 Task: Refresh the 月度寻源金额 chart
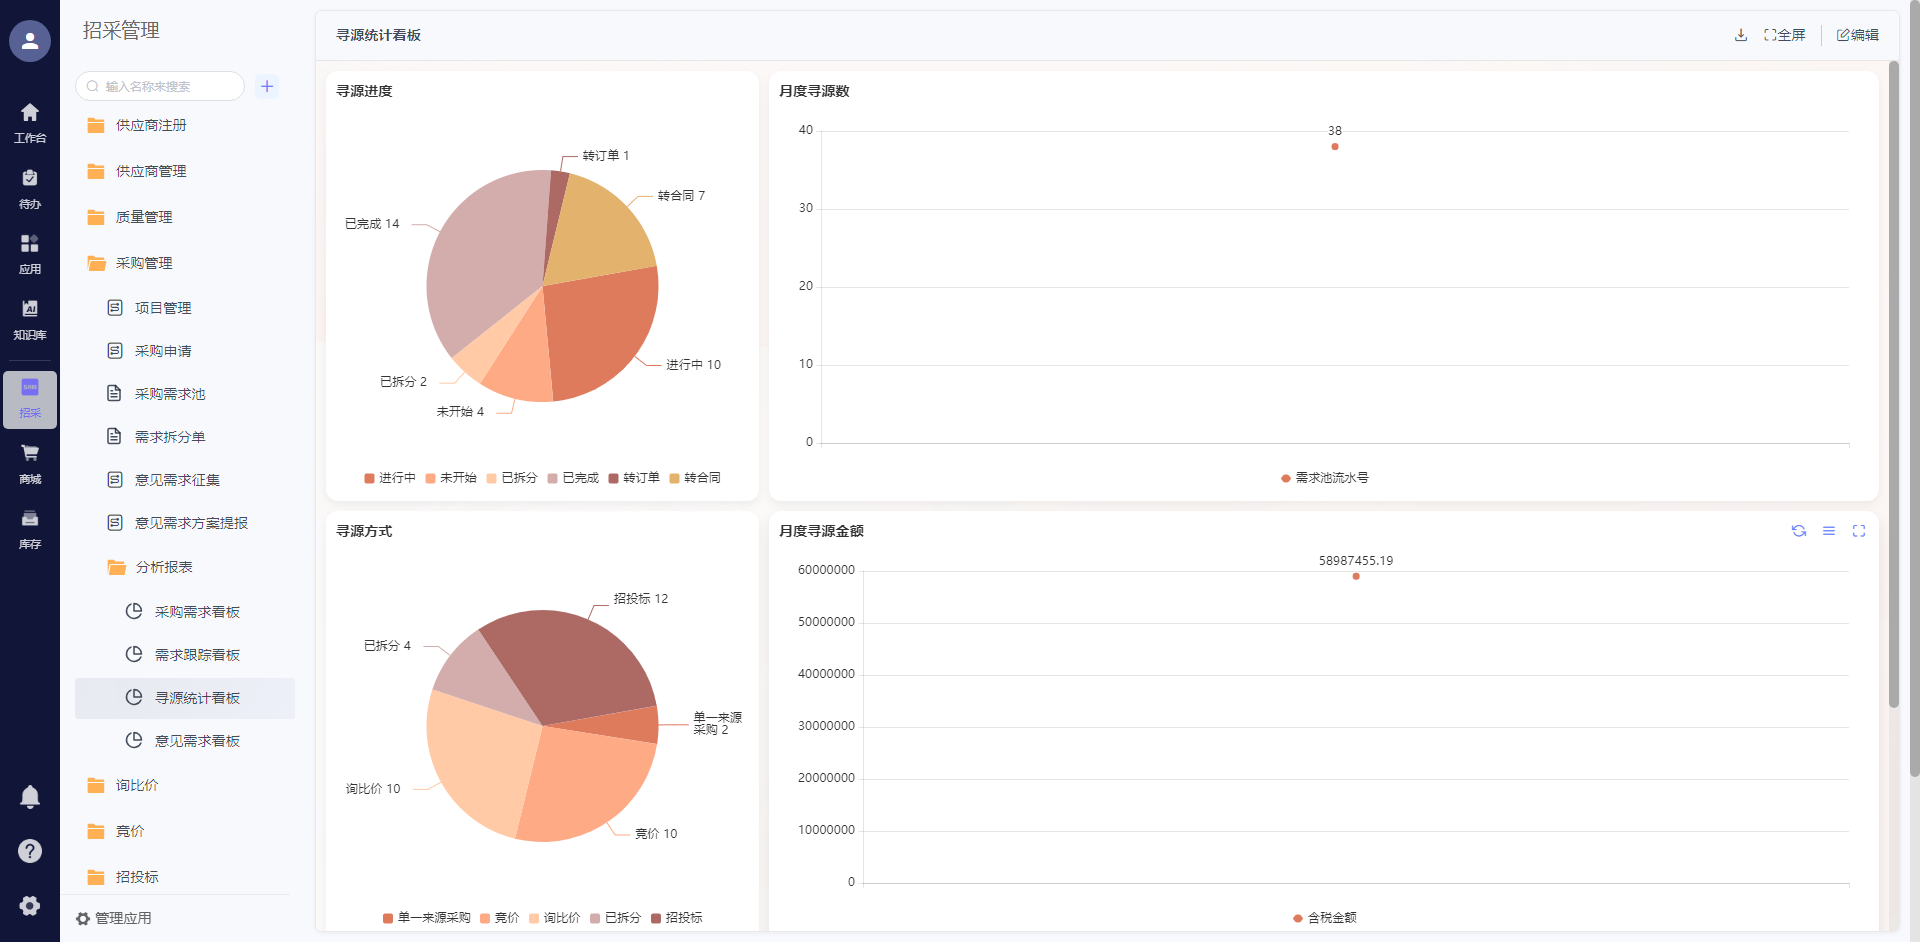click(x=1798, y=531)
